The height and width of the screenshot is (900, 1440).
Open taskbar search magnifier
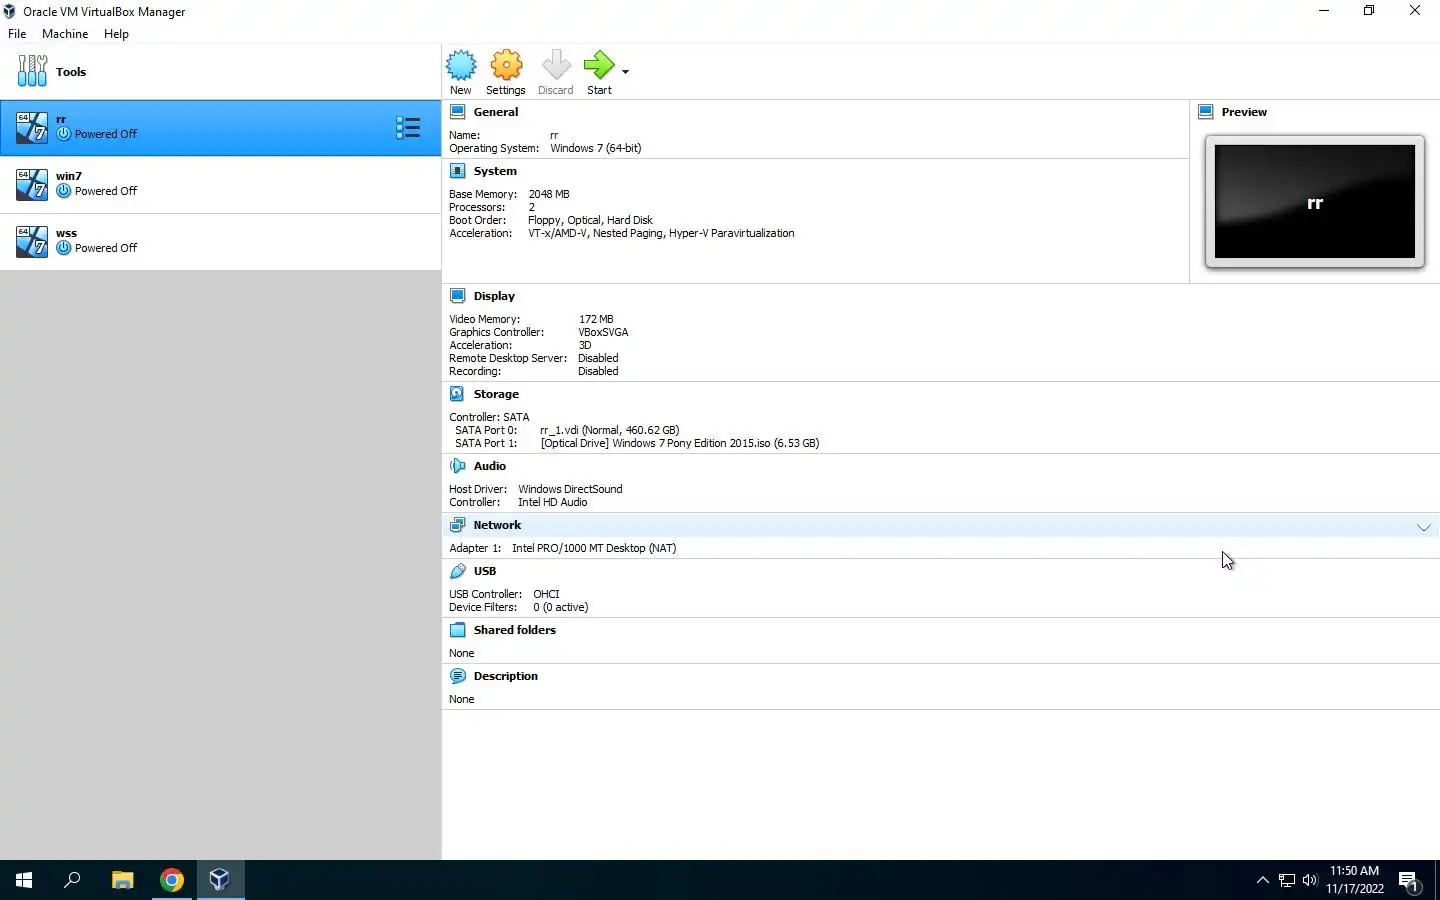click(x=72, y=880)
